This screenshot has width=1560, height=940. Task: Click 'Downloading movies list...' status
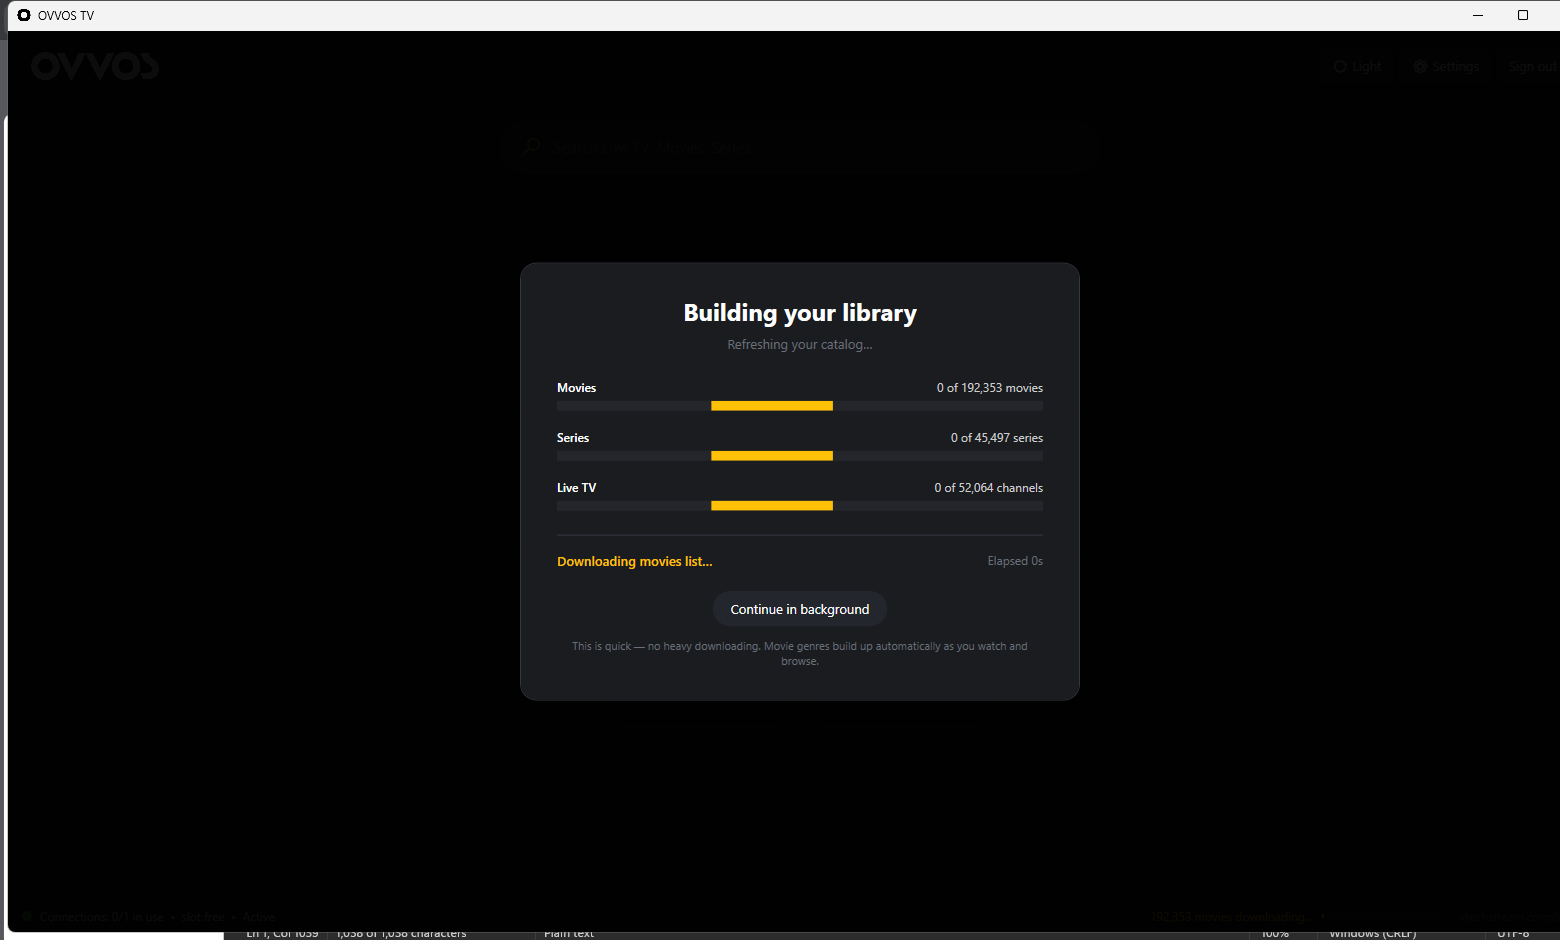(x=635, y=562)
